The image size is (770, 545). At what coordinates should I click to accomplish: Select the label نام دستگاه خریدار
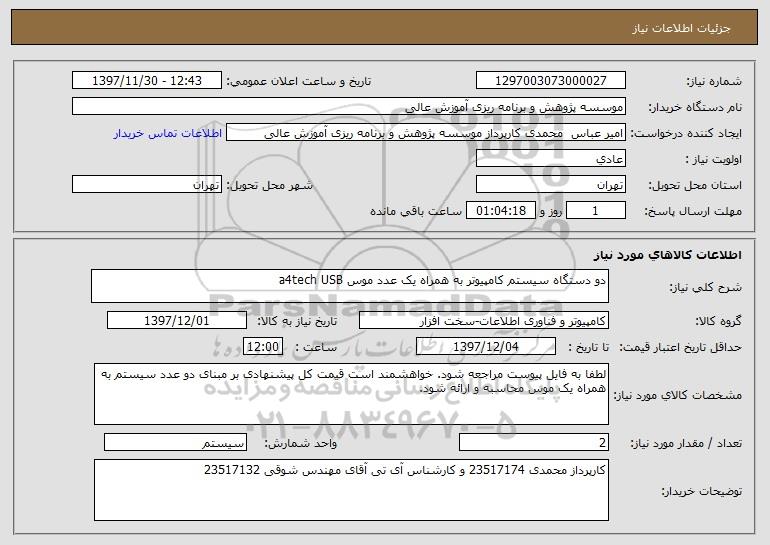695,107
